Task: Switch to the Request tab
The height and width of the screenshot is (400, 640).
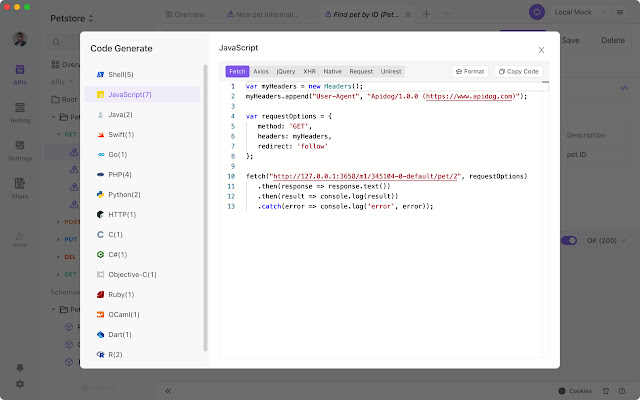Action: point(361,71)
